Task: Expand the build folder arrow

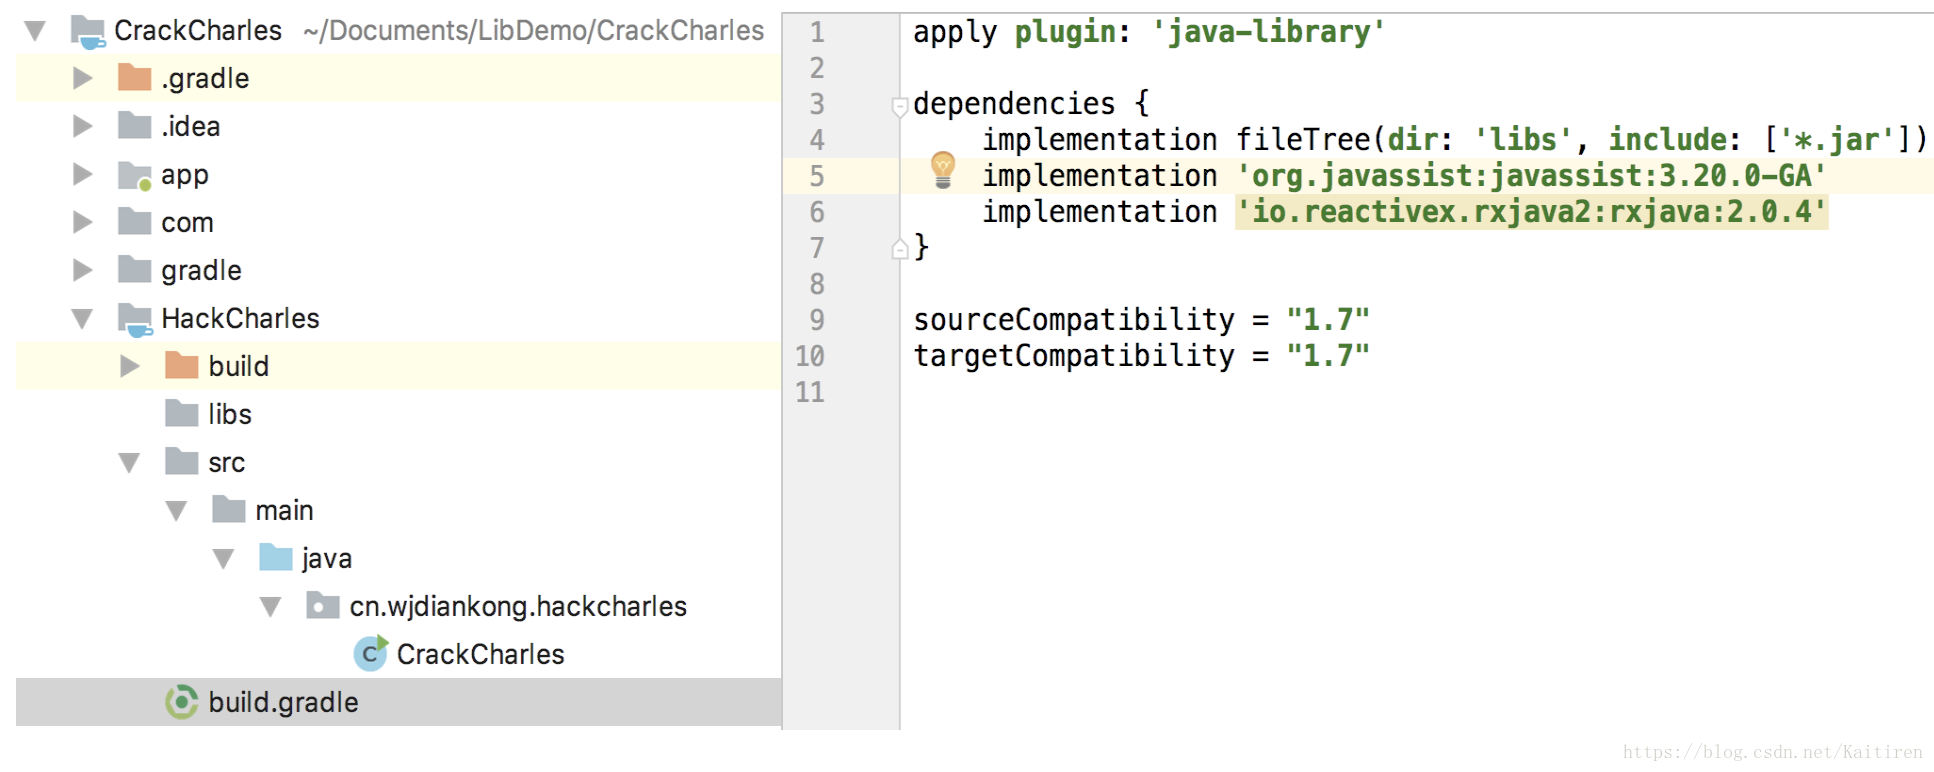Action: (x=130, y=366)
